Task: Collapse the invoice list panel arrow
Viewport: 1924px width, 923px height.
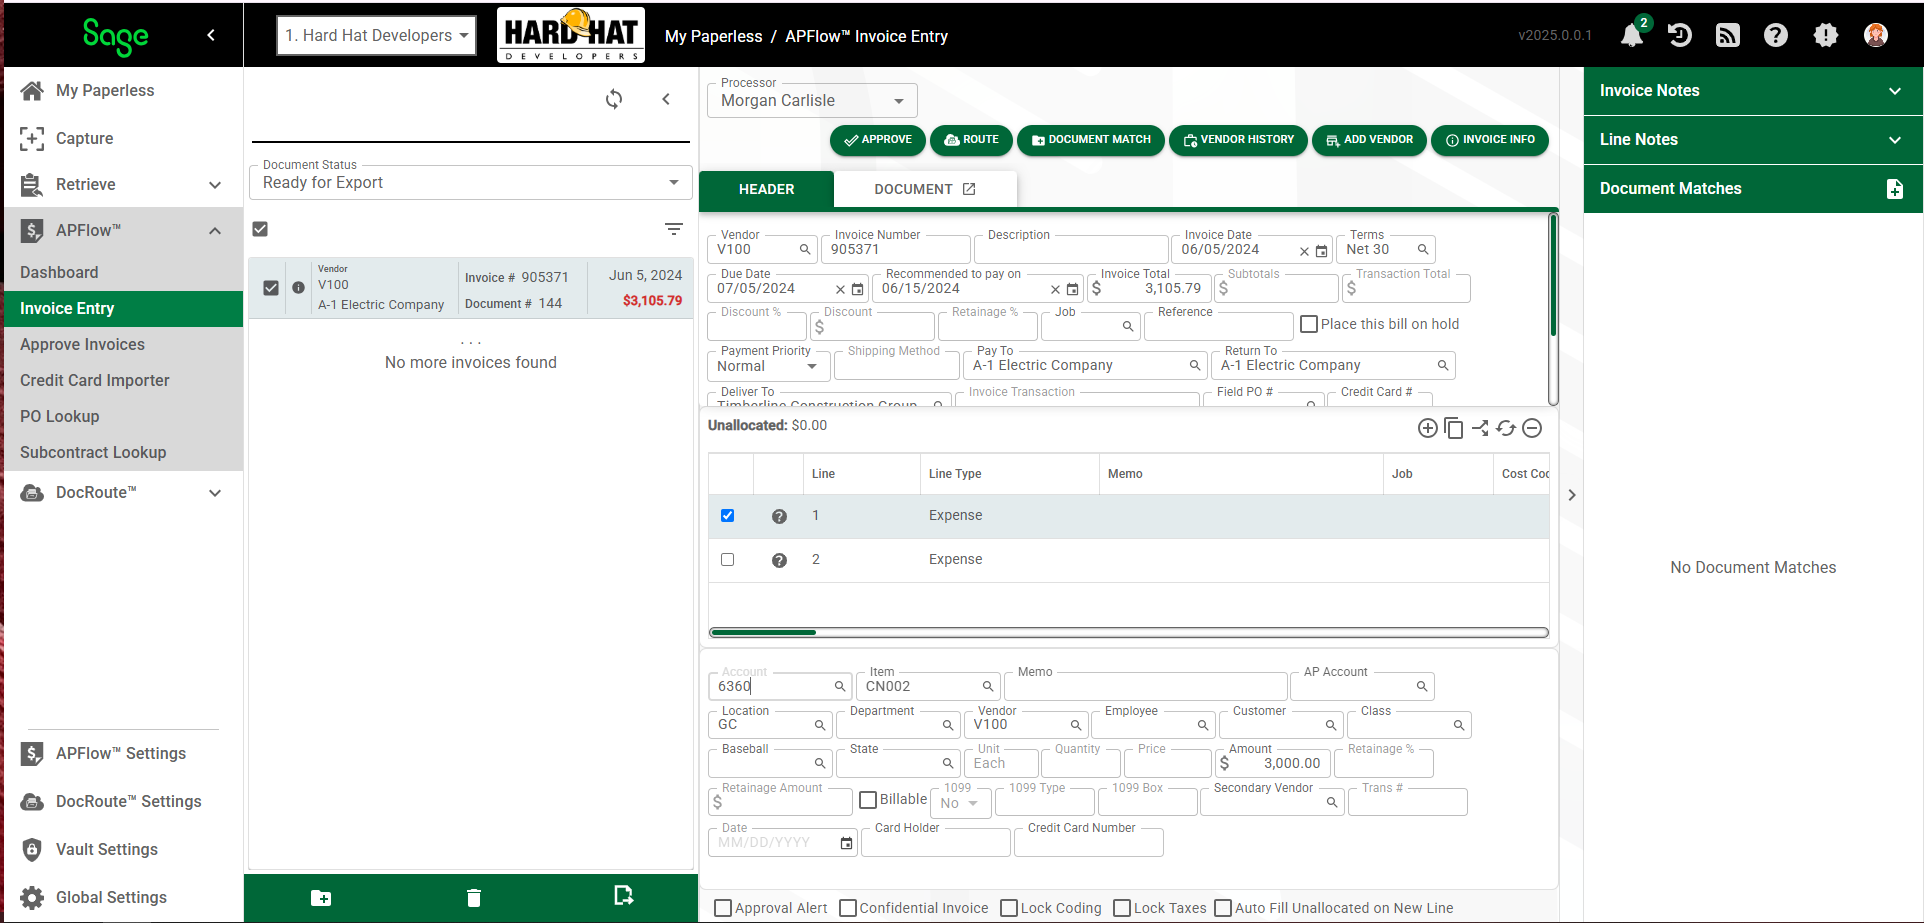Action: tap(666, 99)
